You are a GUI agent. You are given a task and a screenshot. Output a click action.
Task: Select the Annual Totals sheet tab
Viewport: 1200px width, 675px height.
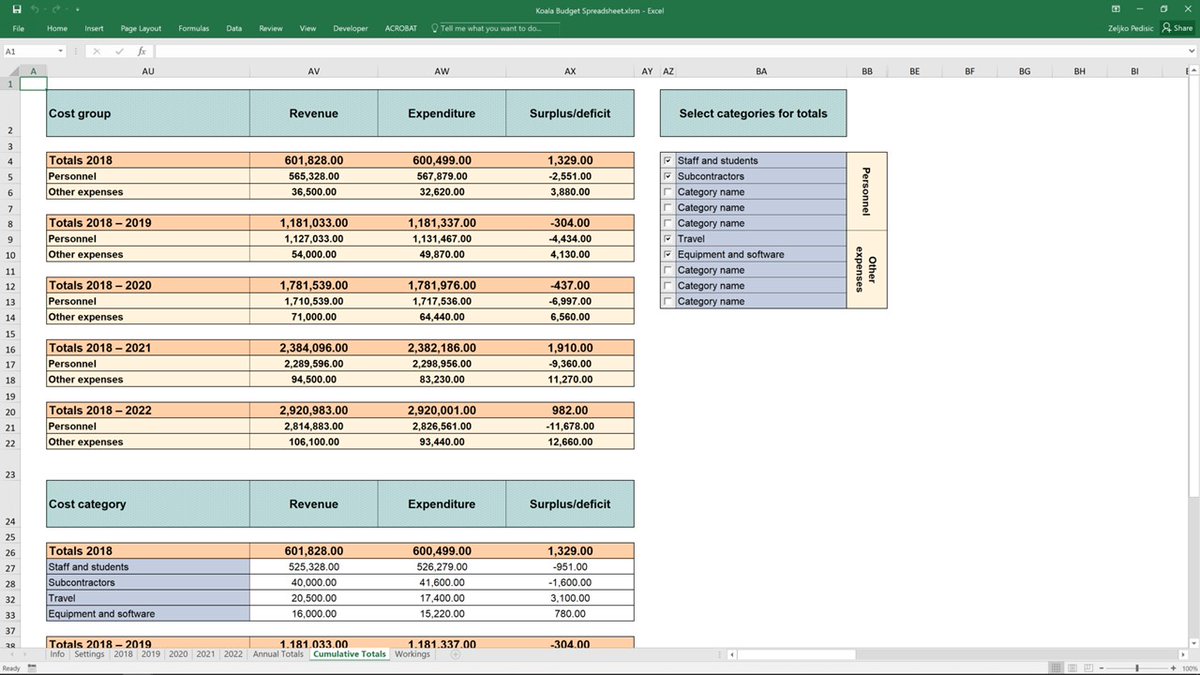278,654
